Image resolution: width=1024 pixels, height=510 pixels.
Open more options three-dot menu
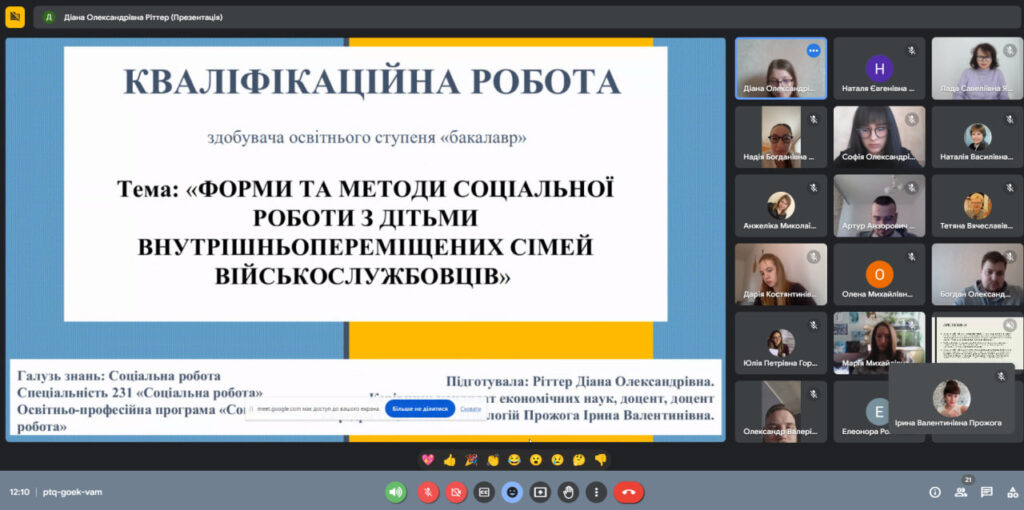tap(596, 492)
